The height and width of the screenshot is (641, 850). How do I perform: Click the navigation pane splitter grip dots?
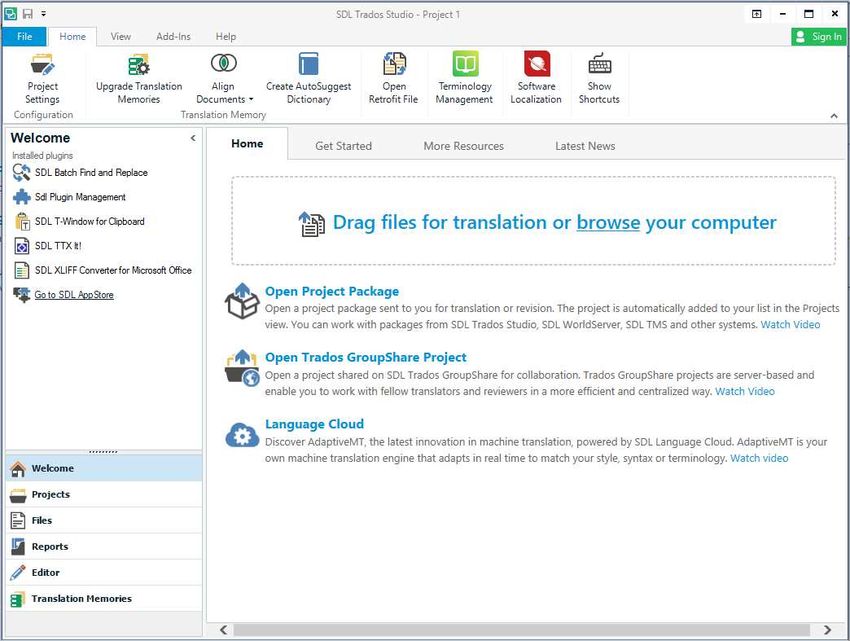coord(103,452)
